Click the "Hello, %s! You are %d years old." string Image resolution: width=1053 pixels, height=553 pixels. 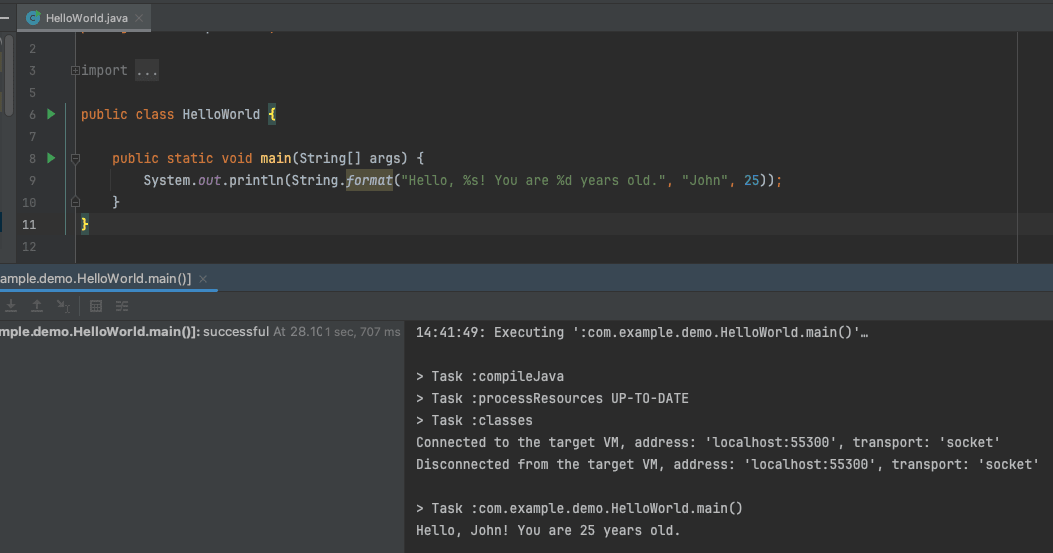(533, 180)
